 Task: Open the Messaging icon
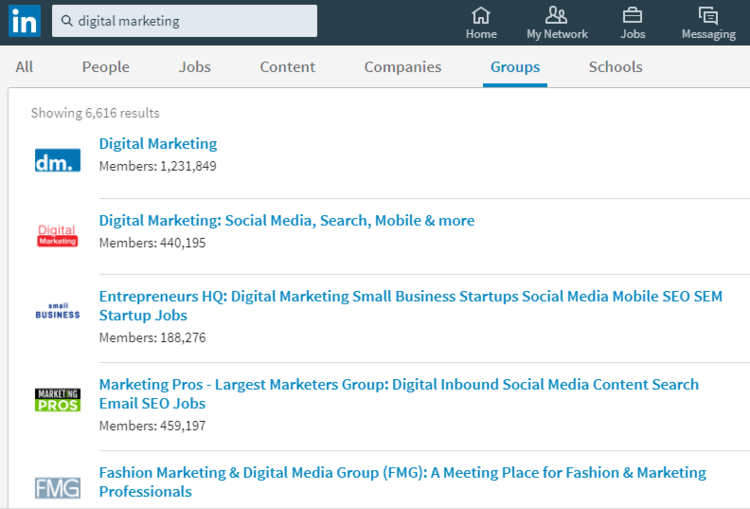pos(708,16)
